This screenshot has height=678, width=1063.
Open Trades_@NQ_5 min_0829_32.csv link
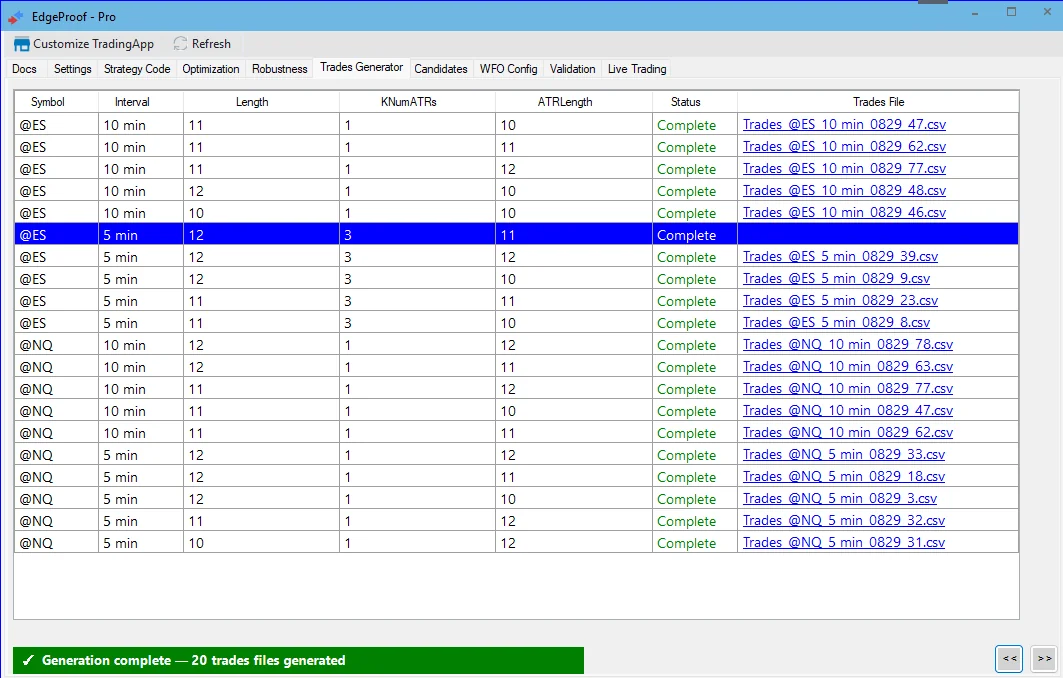pos(843,521)
